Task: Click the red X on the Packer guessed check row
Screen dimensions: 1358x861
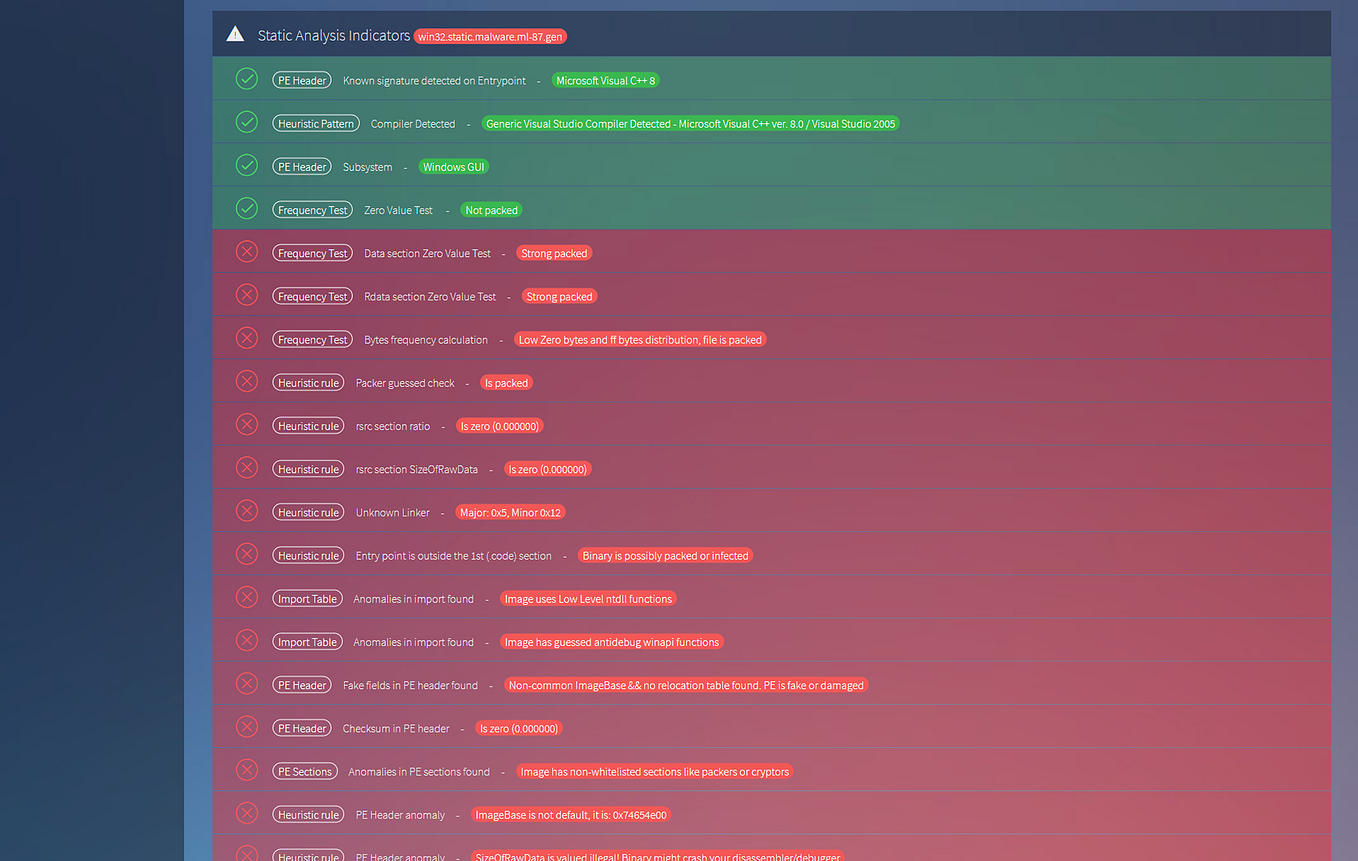Action: coord(247,381)
